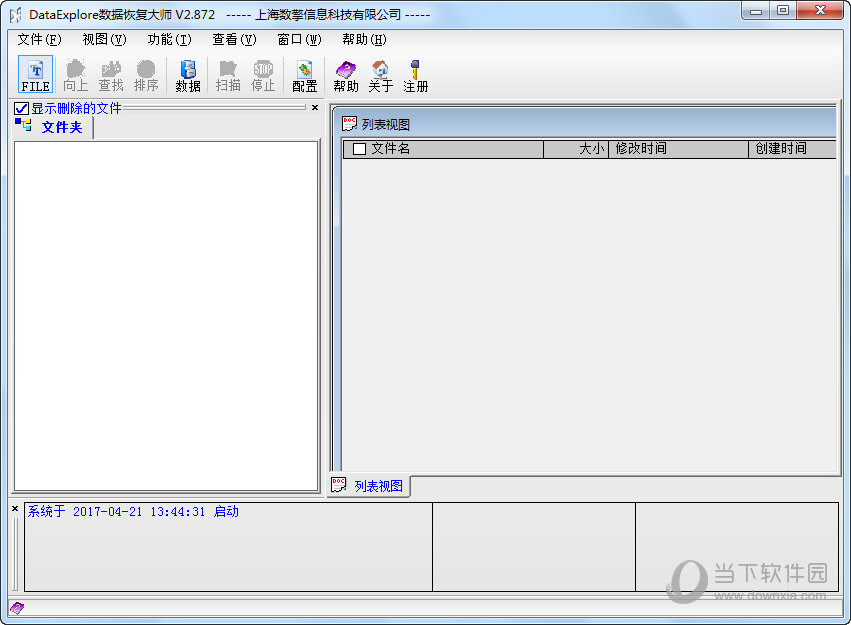This screenshot has height=625, width=851.
Task: Click the 帮助 (help) toolbar icon
Action: 344,74
